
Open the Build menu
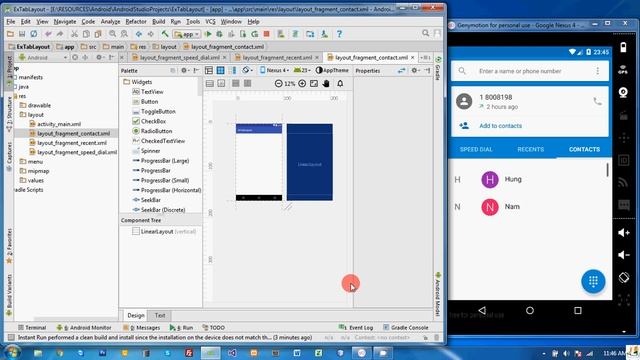(158, 22)
